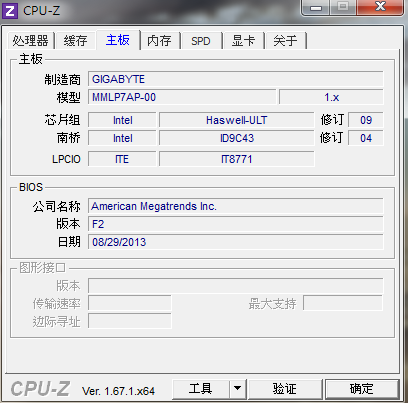Click the GIGABYTE manufacturer field
This screenshot has width=408, height=403.
tap(236, 79)
